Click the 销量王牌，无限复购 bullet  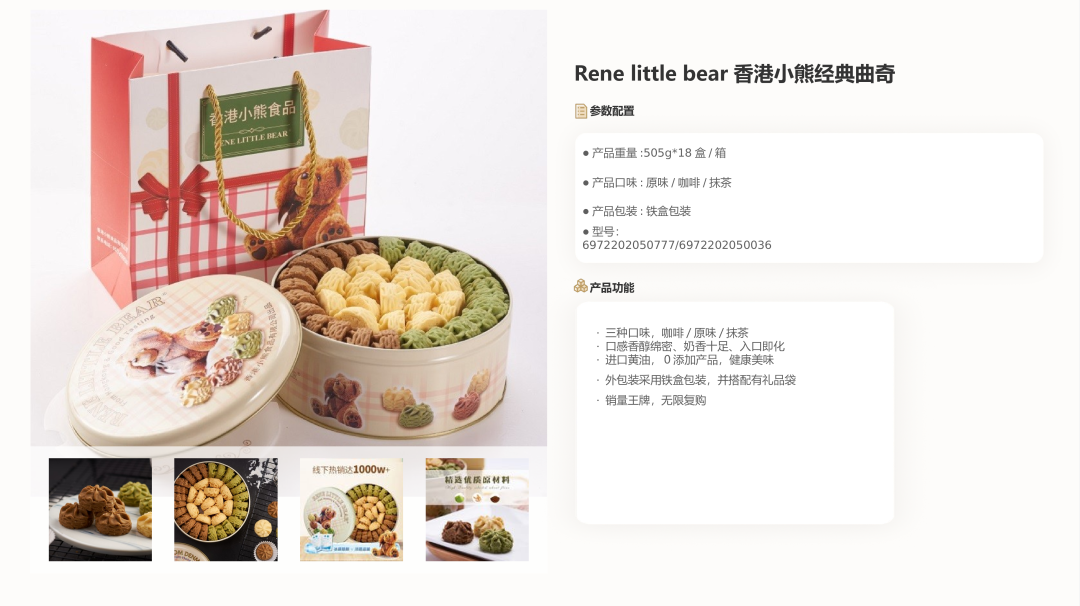[x=651, y=401]
